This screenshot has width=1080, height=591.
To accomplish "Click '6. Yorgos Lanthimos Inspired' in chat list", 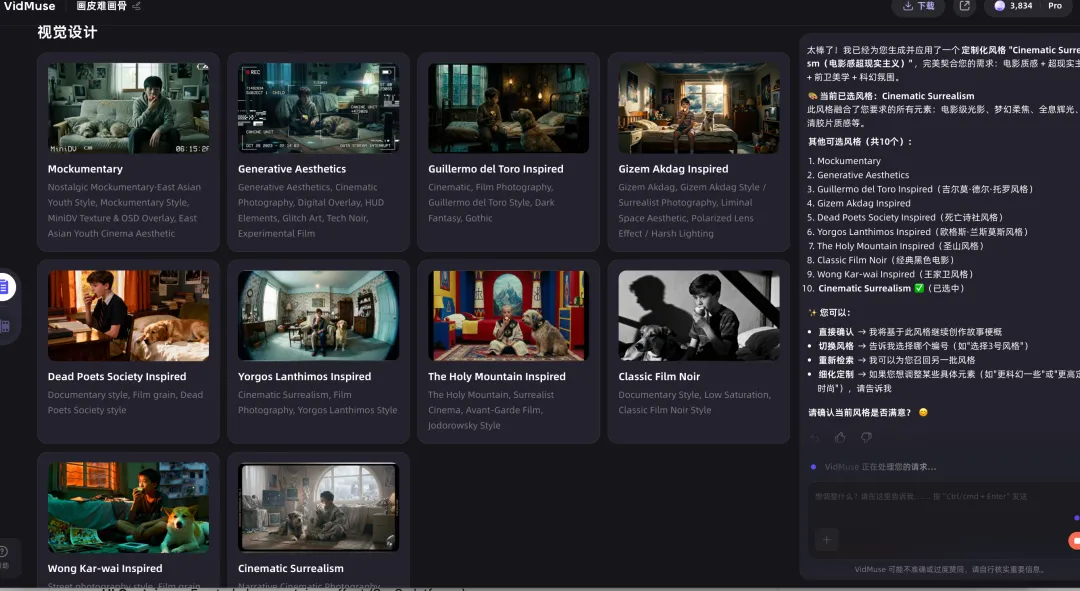I will click(x=917, y=231).
